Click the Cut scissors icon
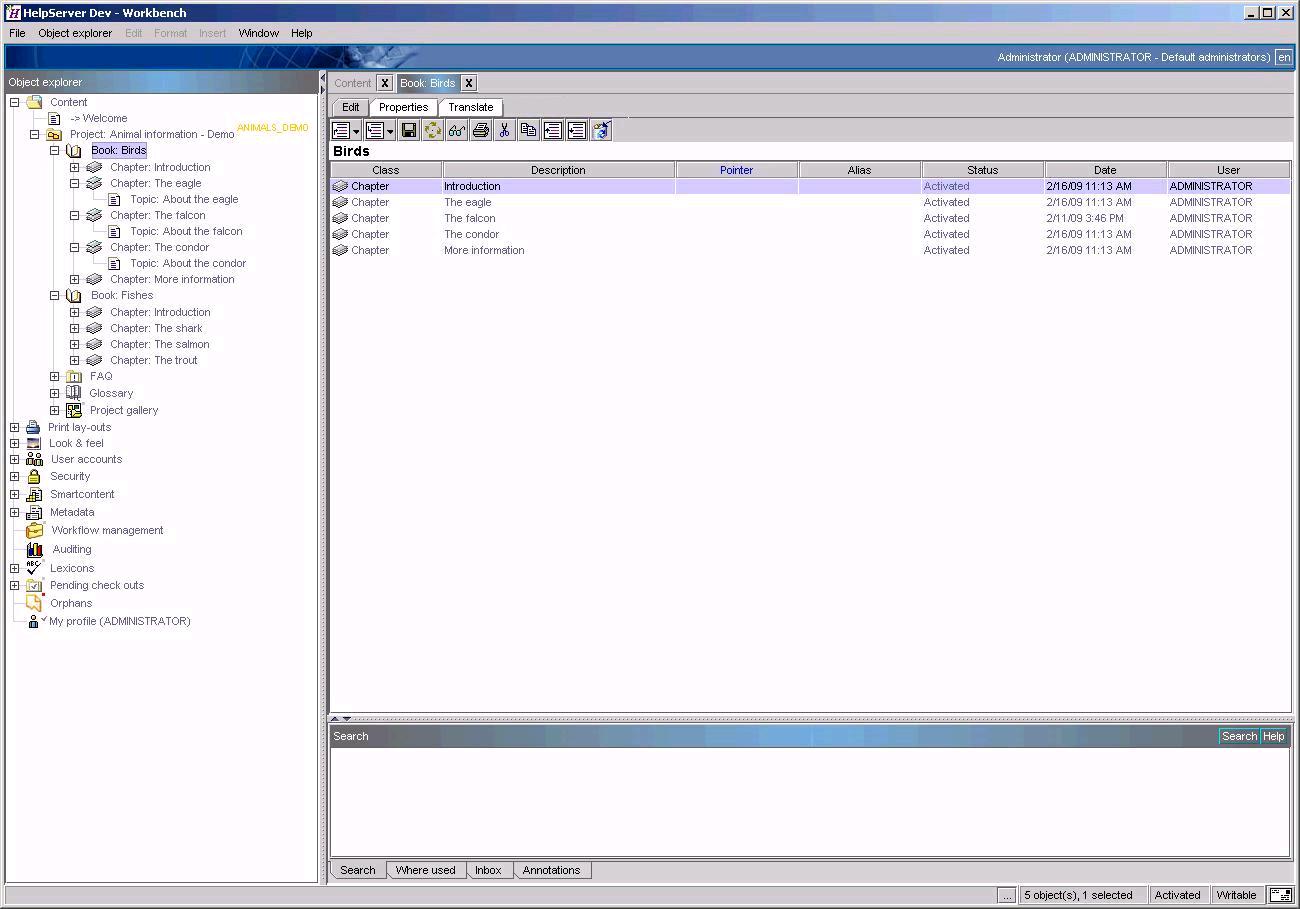Viewport: 1300px width, 909px height. tap(504, 130)
